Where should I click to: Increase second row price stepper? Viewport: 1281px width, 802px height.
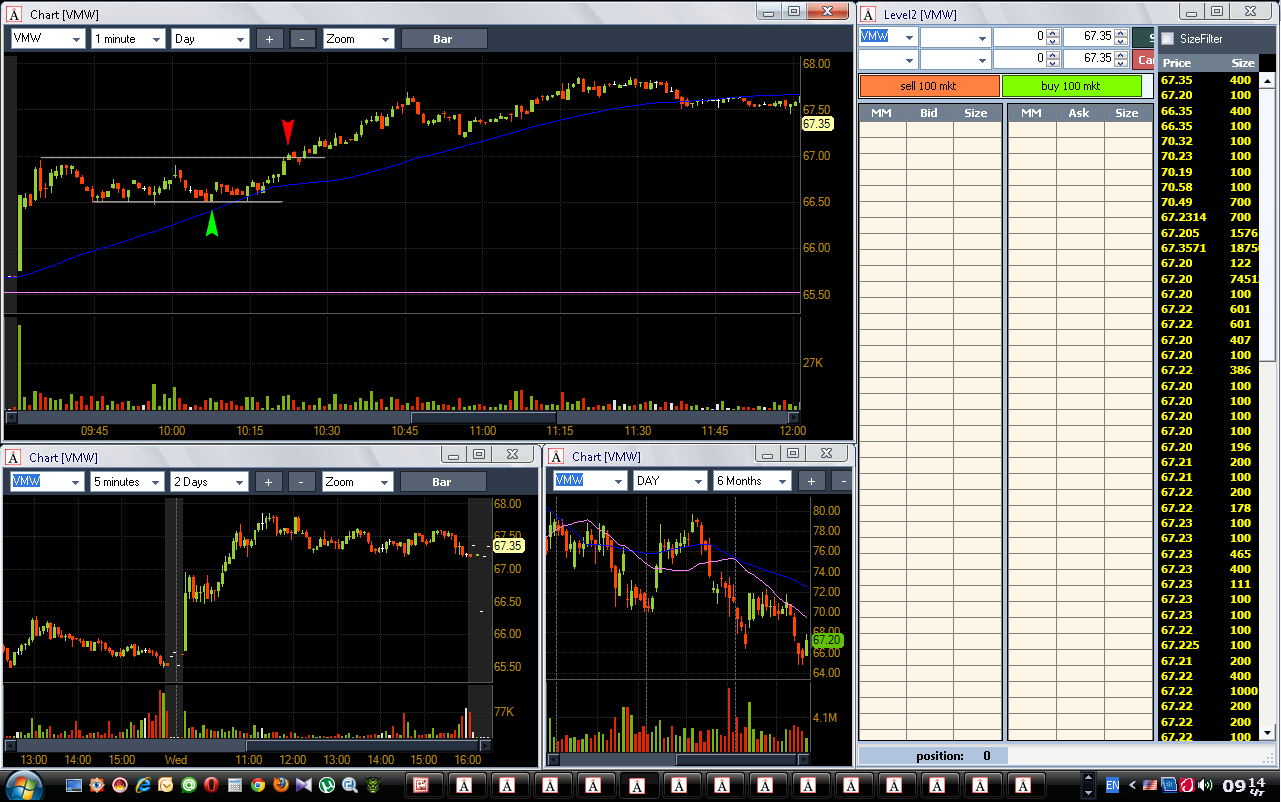click(1121, 55)
